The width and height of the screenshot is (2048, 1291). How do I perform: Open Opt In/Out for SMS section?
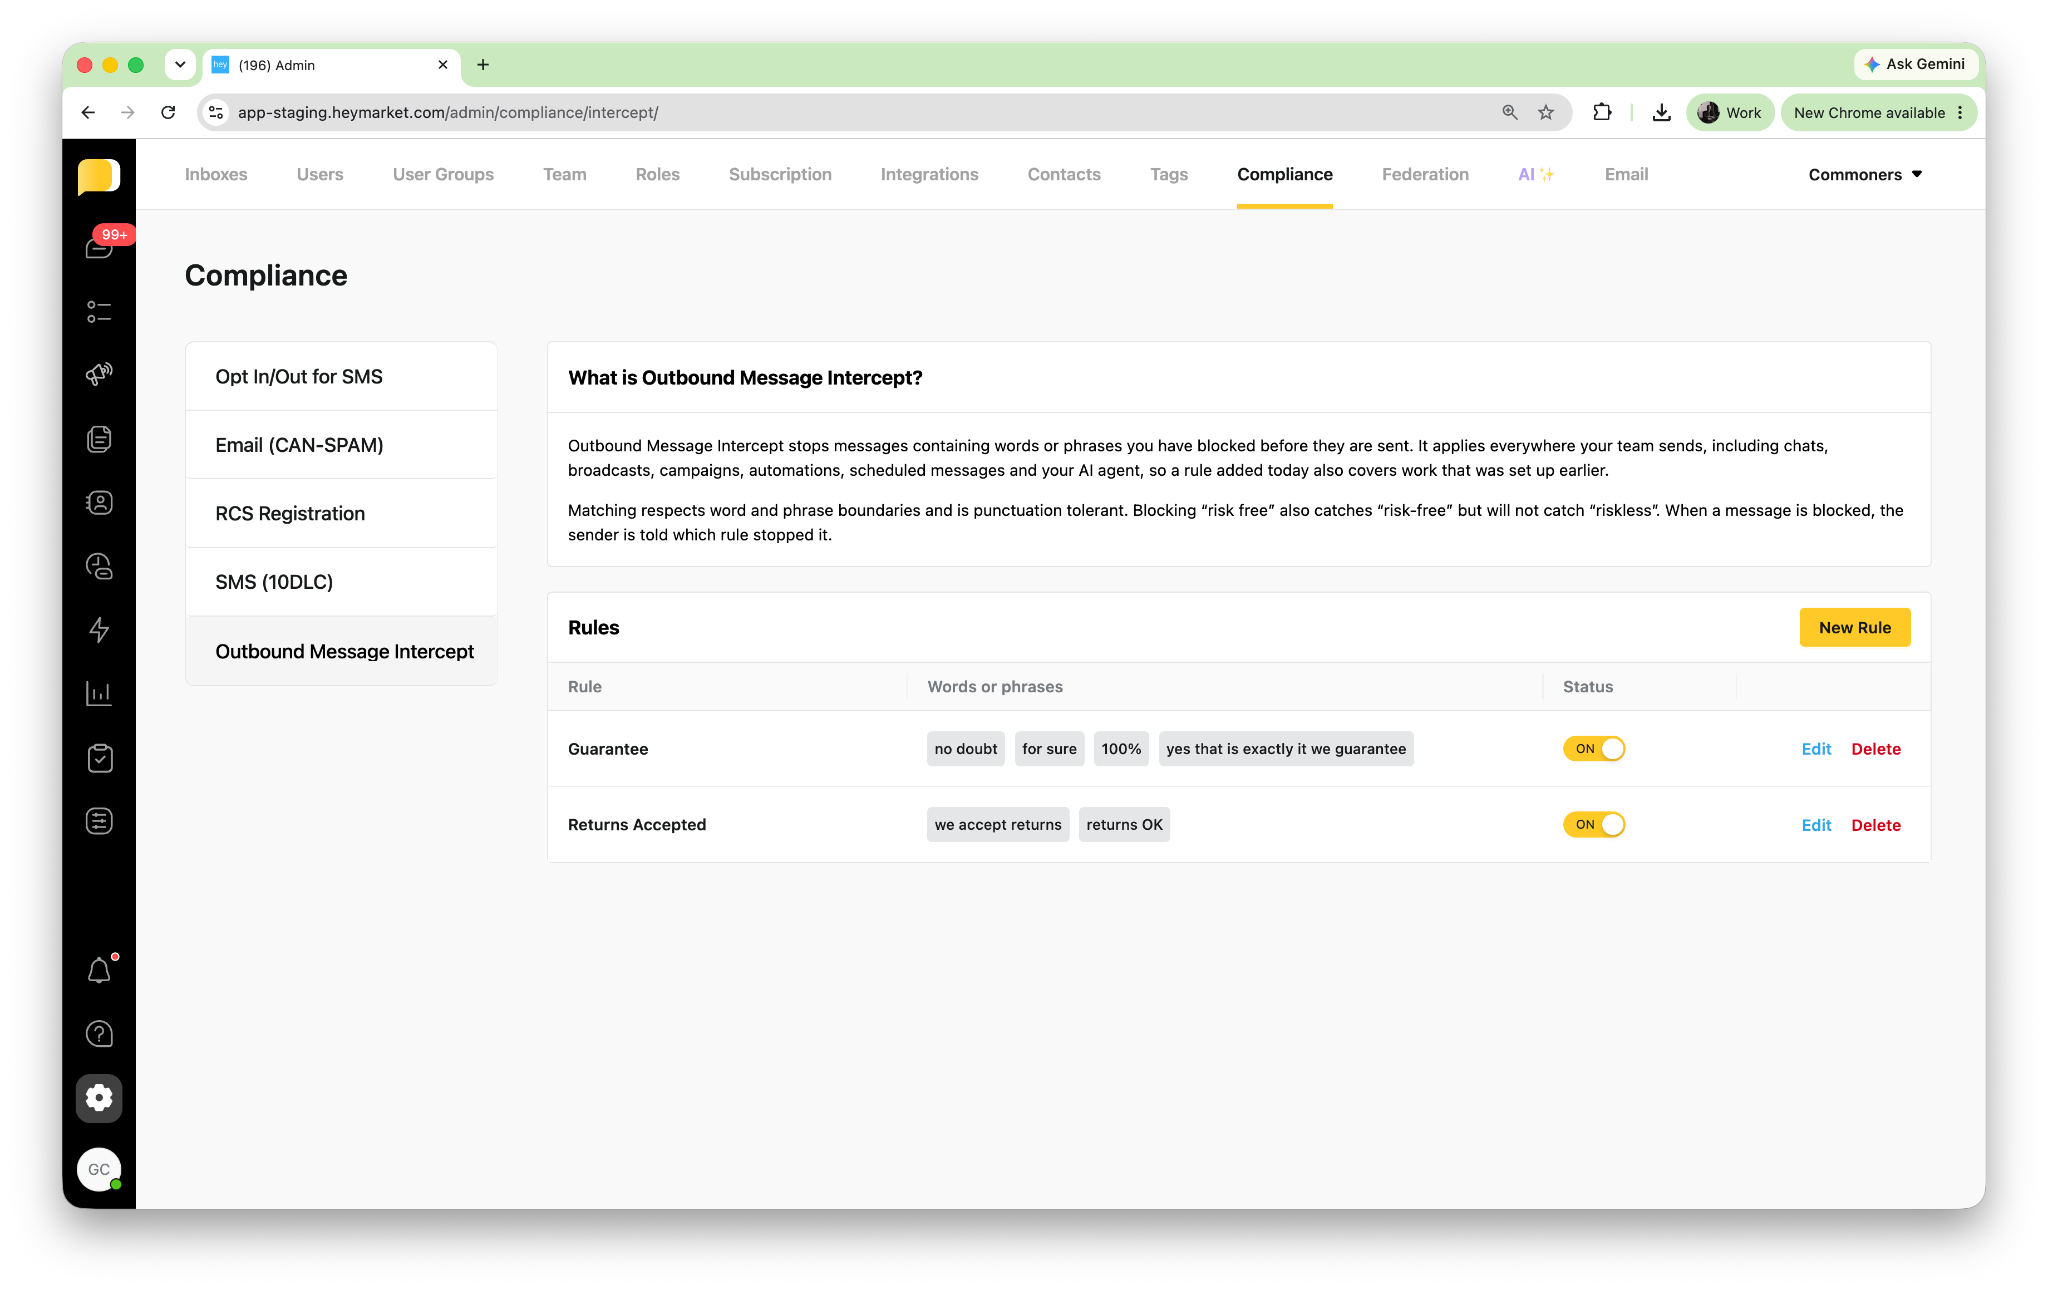(341, 377)
